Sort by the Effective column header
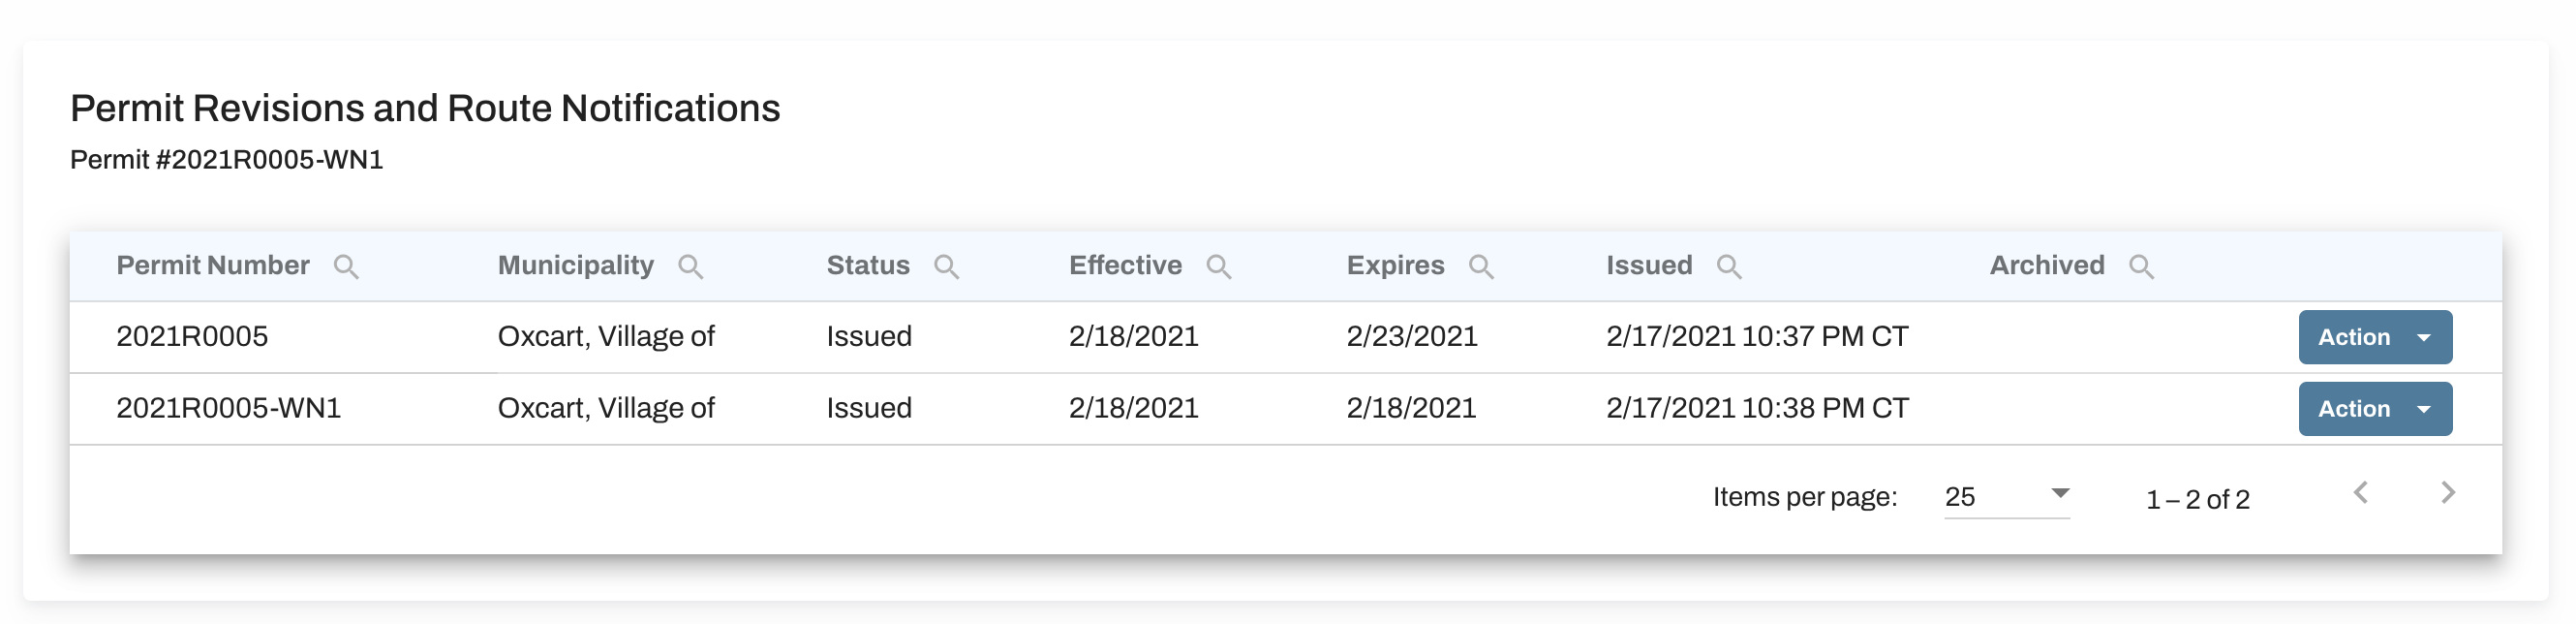This screenshot has width=2576, height=624. click(1125, 265)
